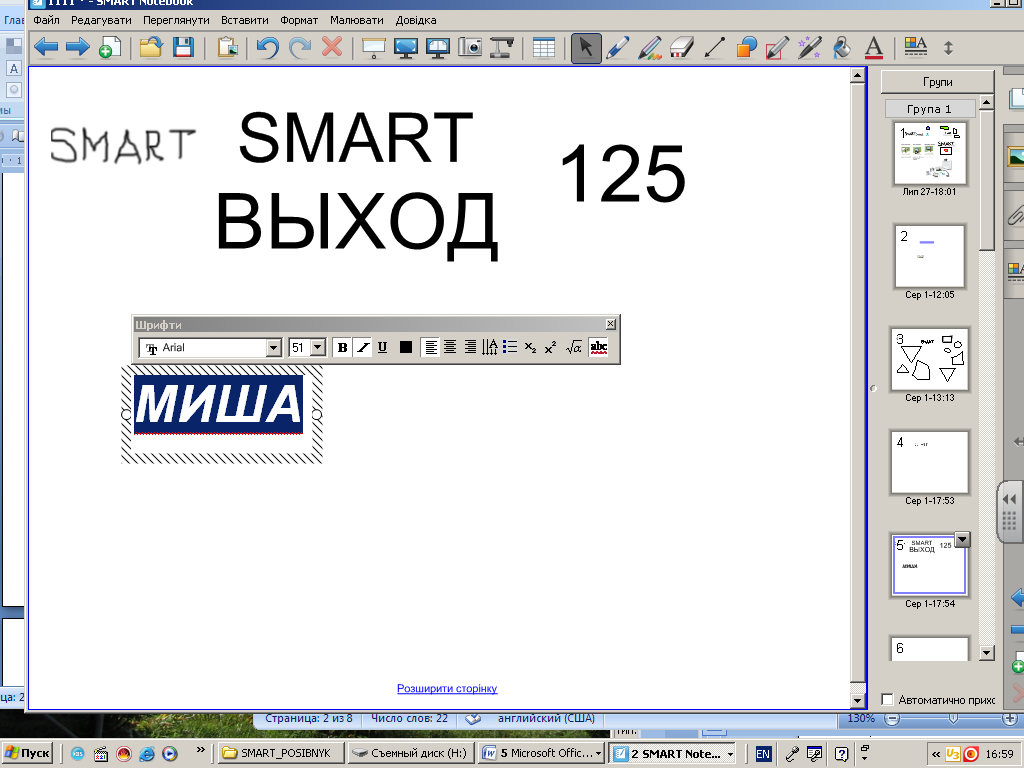
Task: Close the Шрифти toolbar
Action: 611,324
